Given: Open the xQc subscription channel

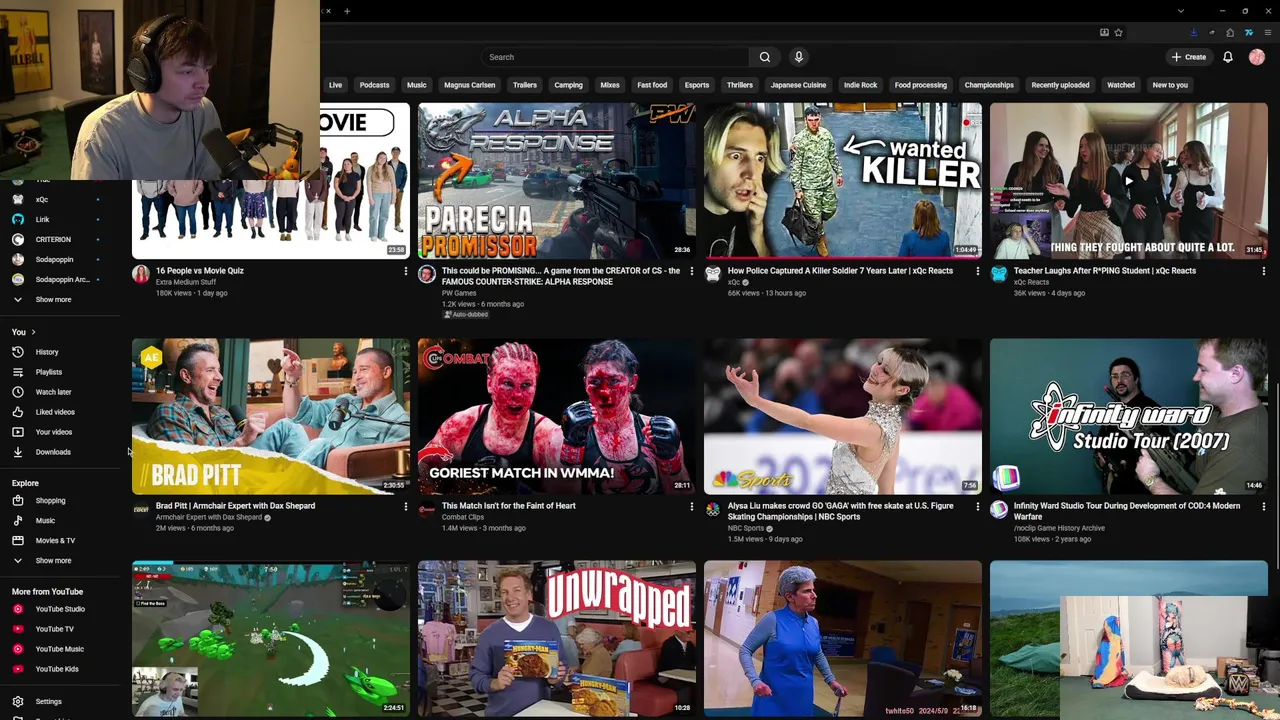Looking at the screenshot, I should pyautogui.click(x=42, y=199).
